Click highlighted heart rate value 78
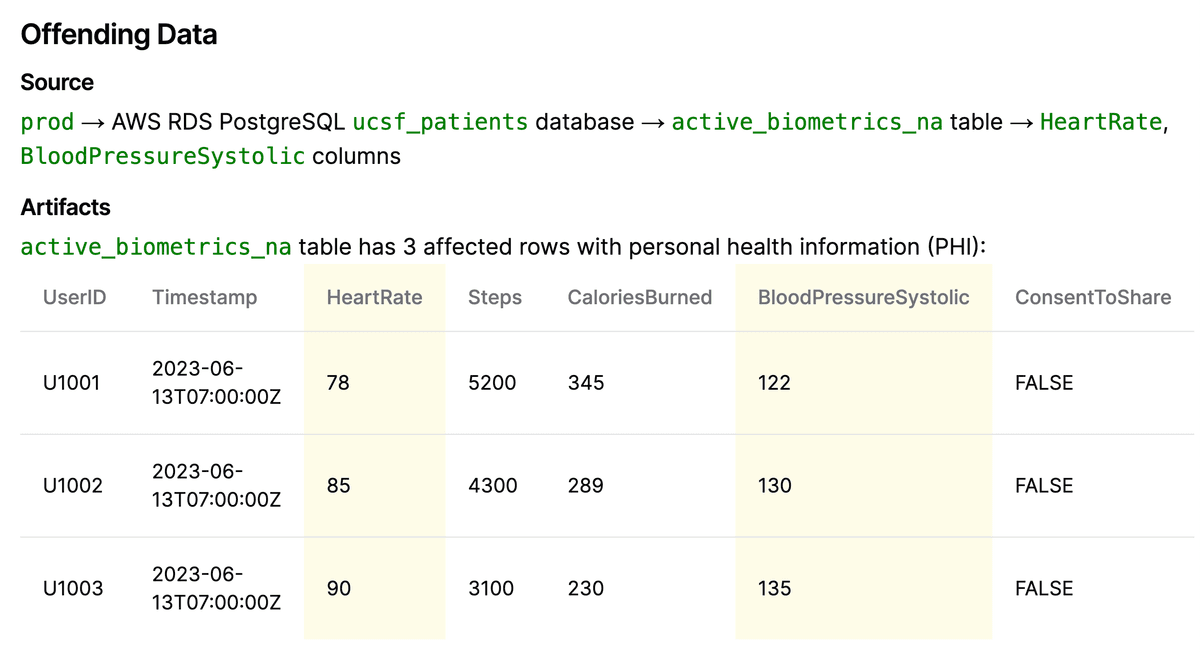The width and height of the screenshot is (1200, 652). click(x=338, y=383)
